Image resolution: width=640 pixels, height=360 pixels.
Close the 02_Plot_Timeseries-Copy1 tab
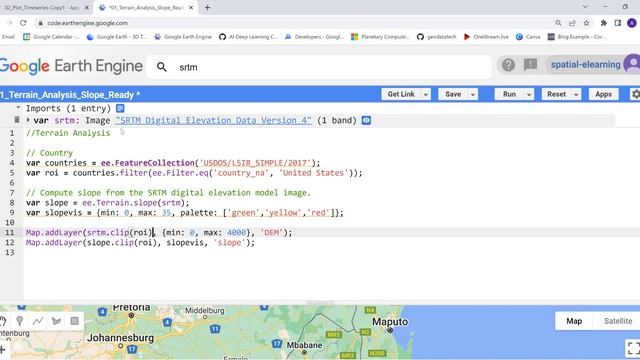point(87,7)
